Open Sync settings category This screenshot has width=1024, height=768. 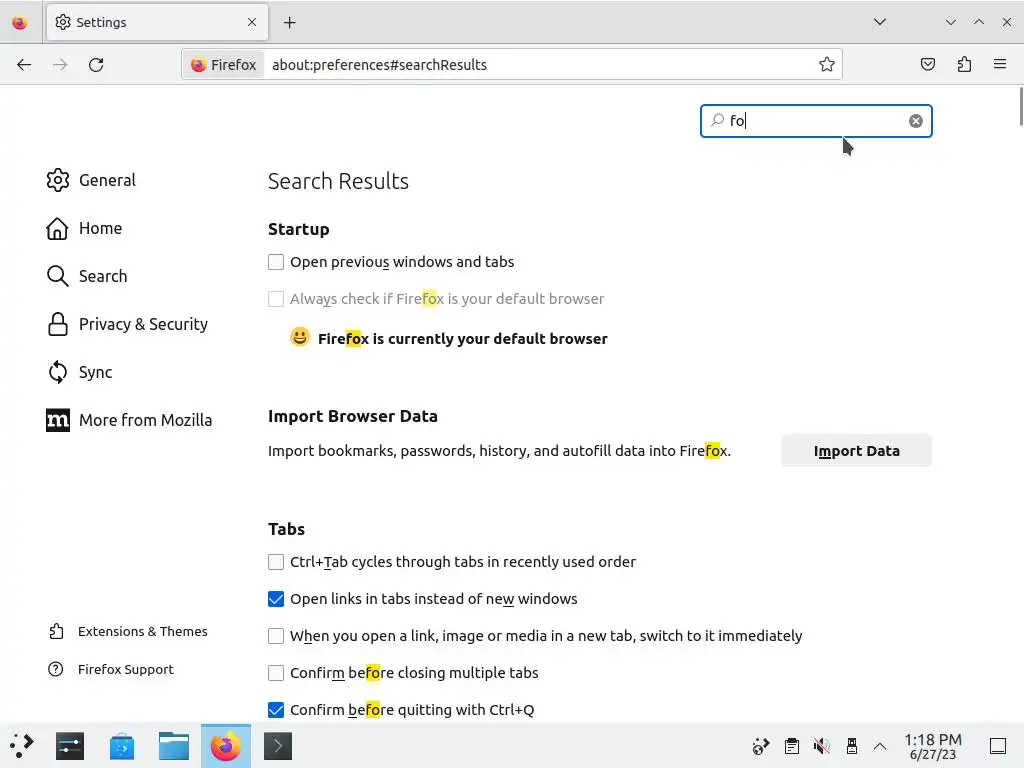(x=80, y=372)
